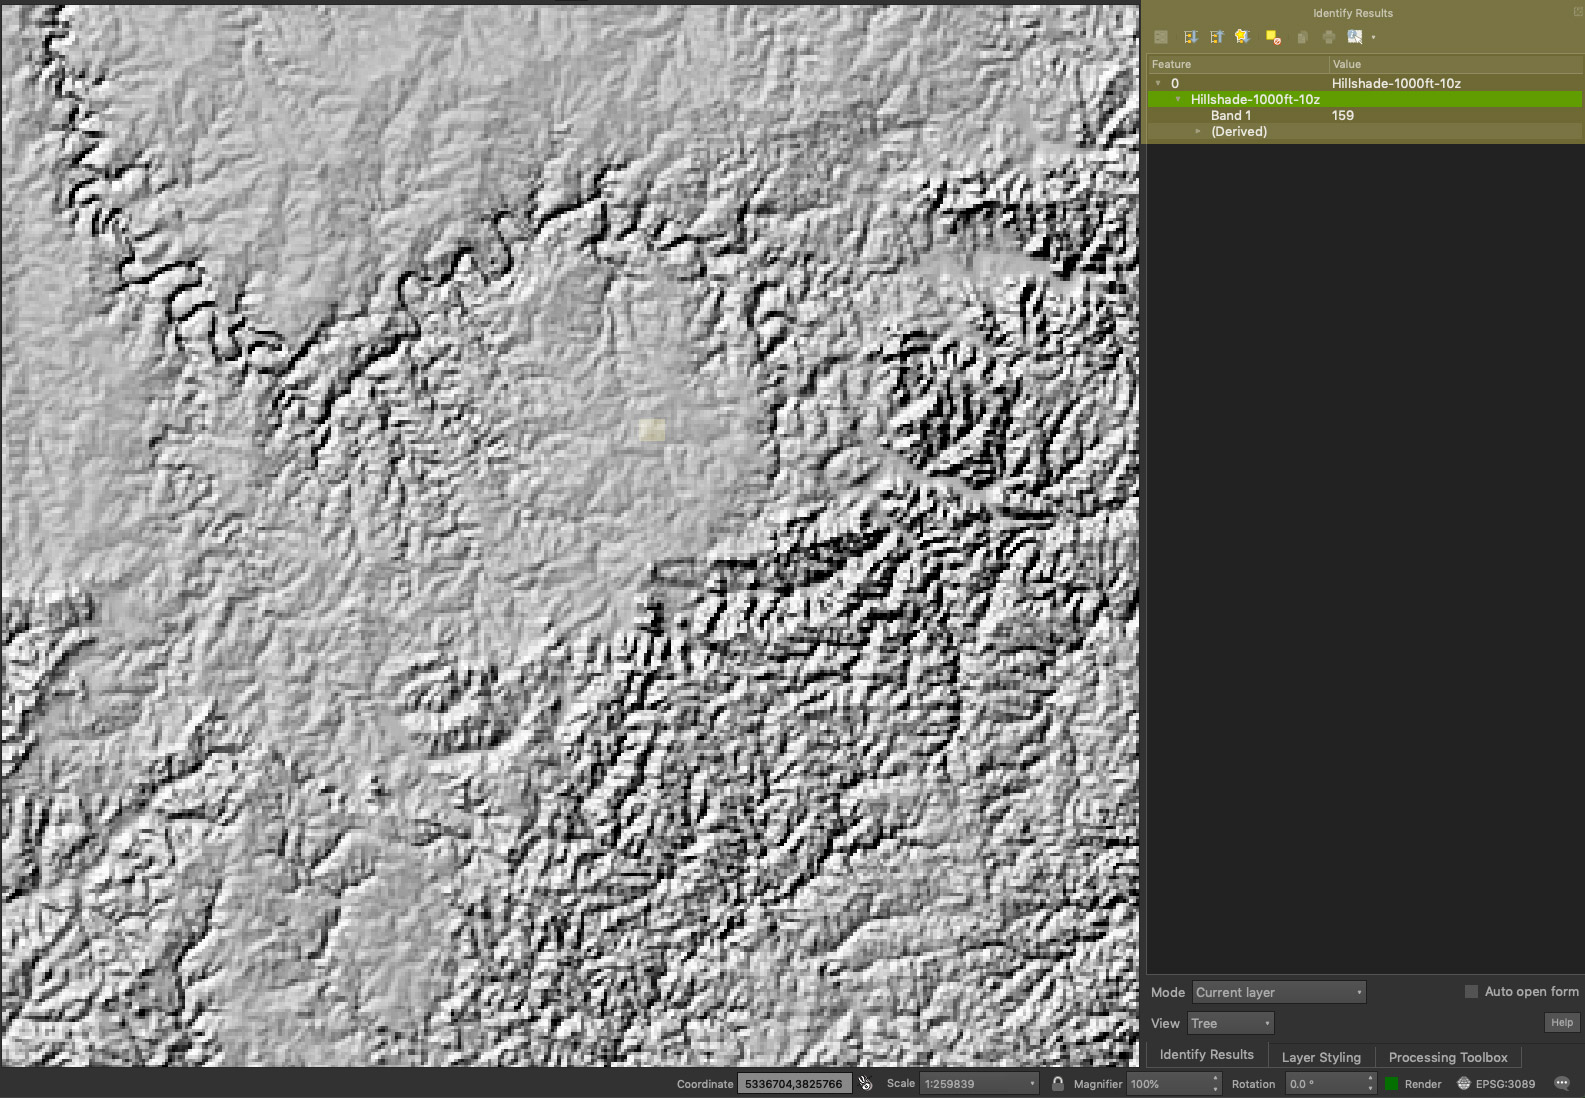This screenshot has width=1585, height=1098.
Task: Click the Value column header
Action: (x=1456, y=64)
